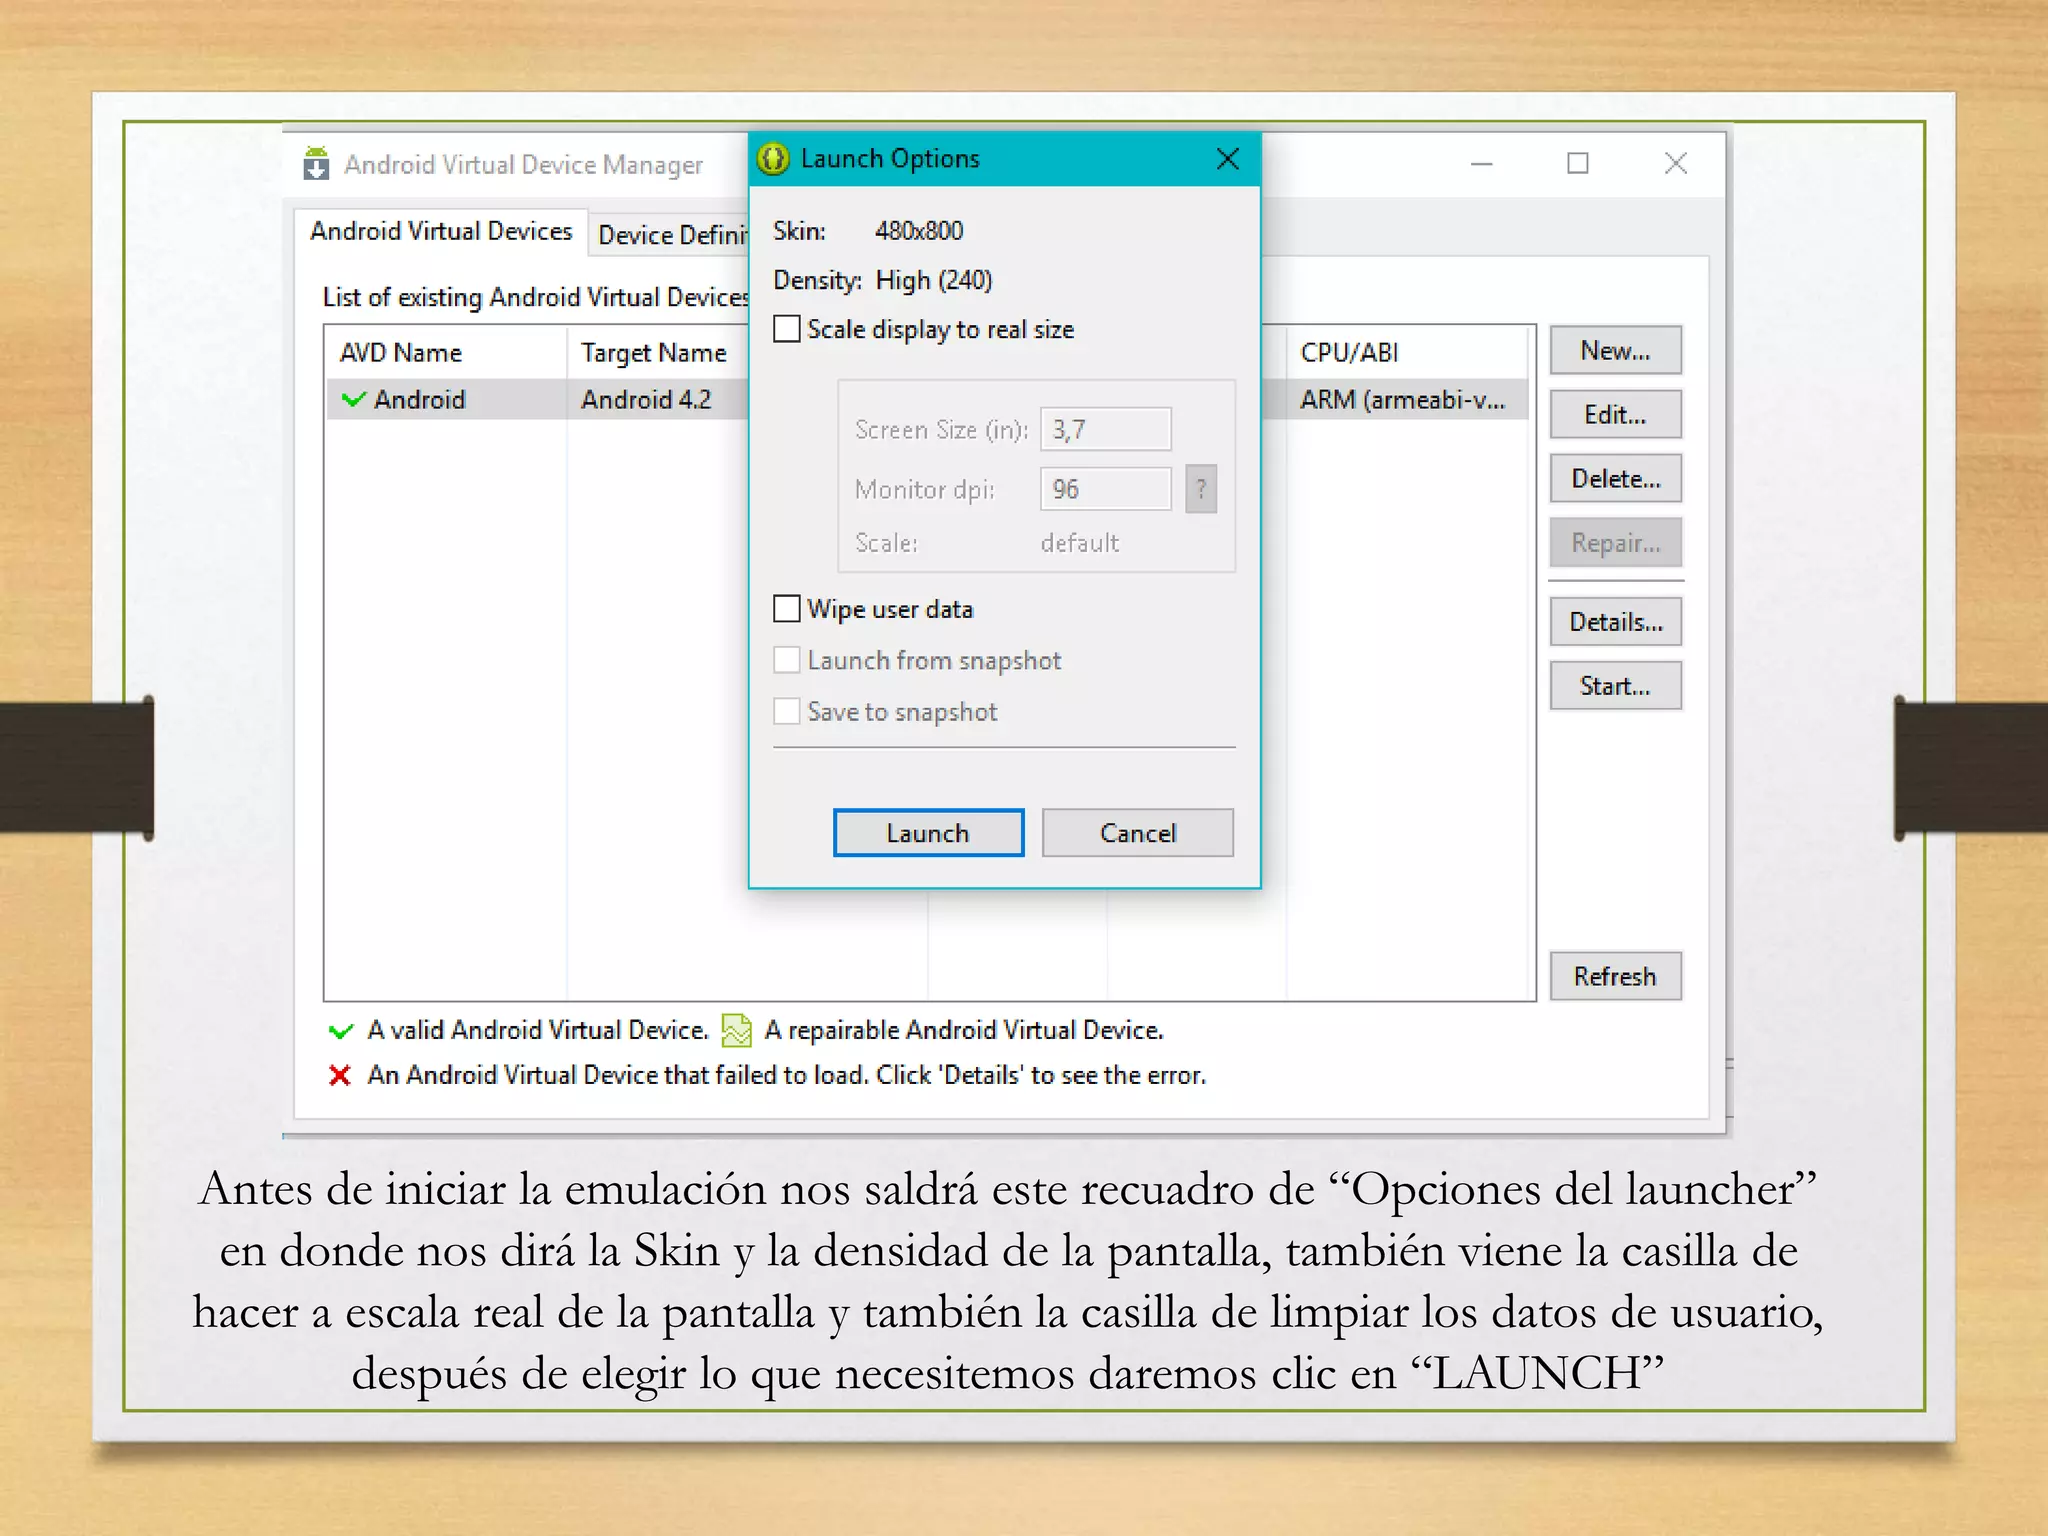This screenshot has width=2048, height=1536.
Task: Click the Screen Size (in) field
Action: (1106, 430)
